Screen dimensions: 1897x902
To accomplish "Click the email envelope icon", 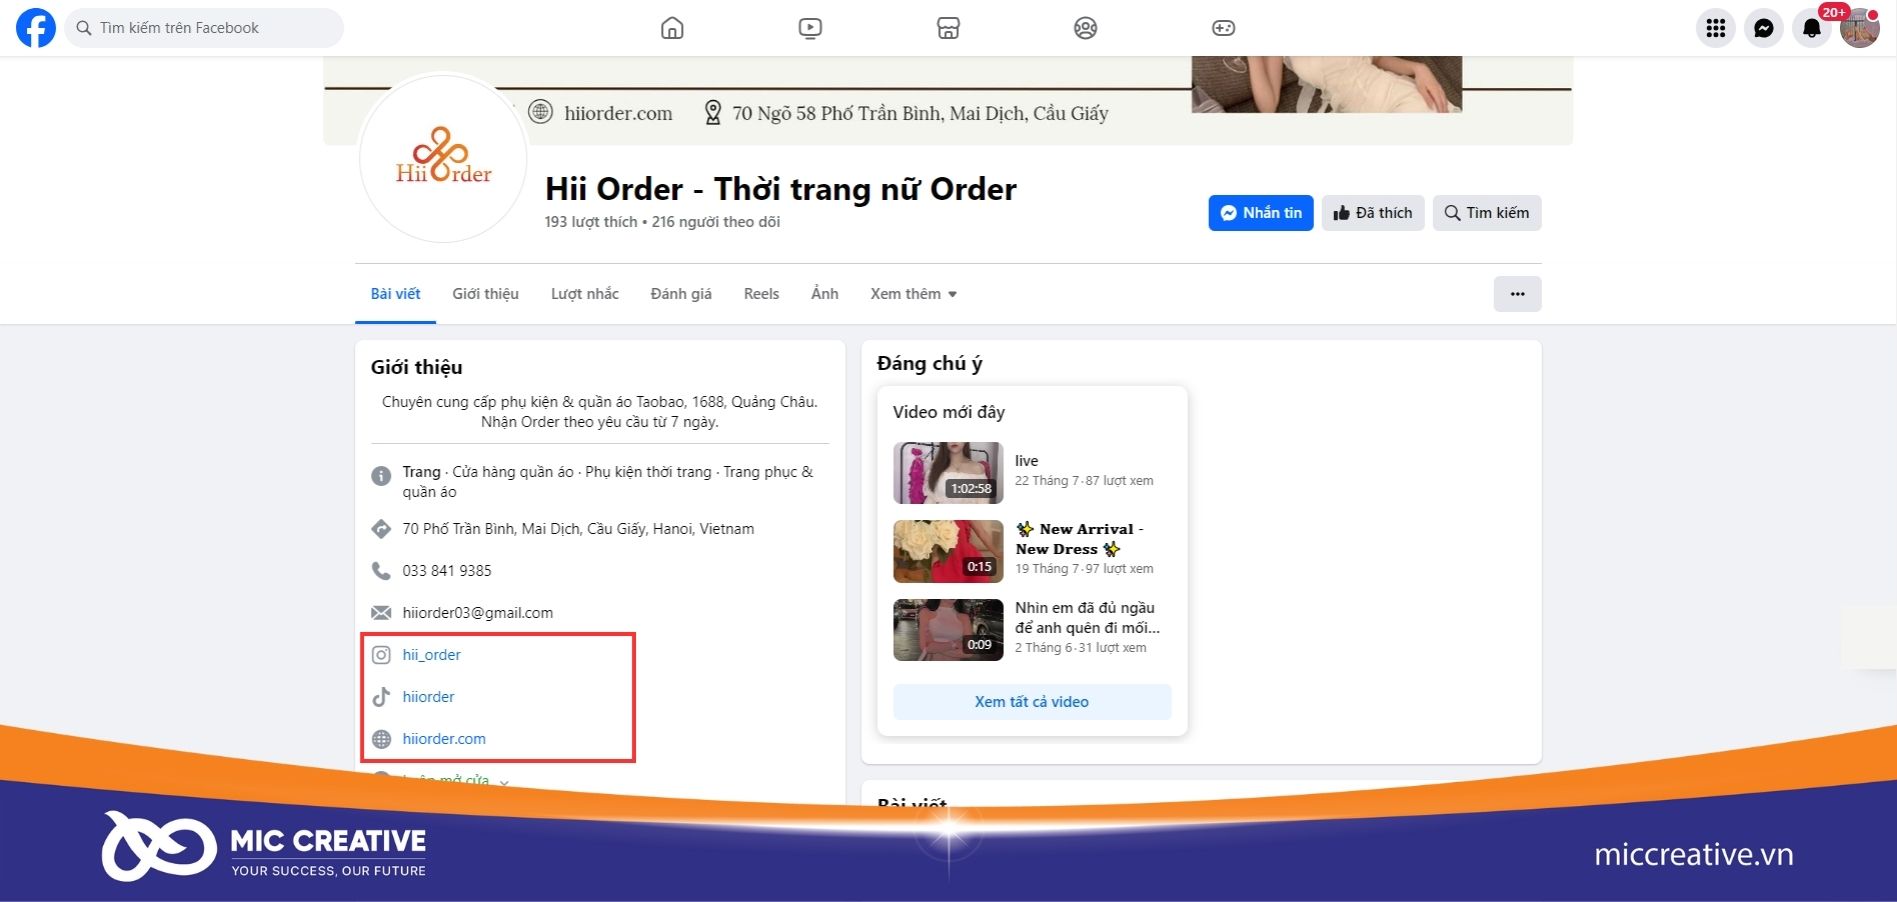I will [381, 613].
